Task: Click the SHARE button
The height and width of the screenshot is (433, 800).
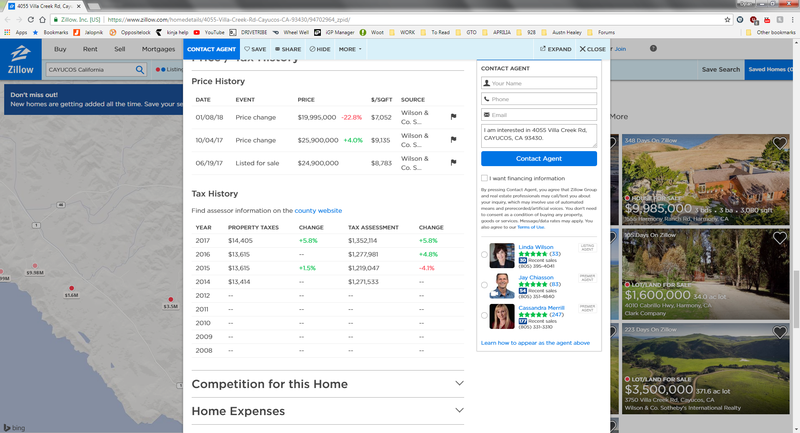Action: (288, 49)
